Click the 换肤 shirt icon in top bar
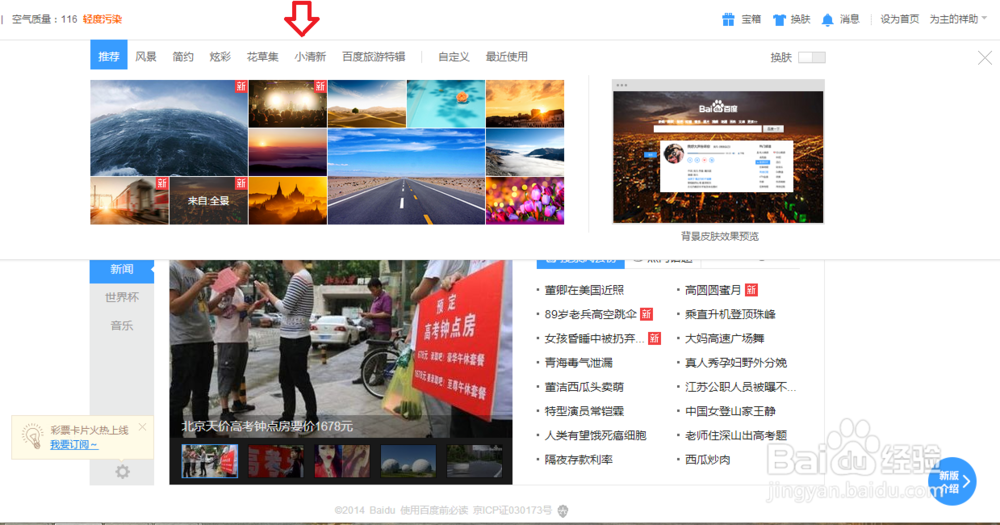1000x525 pixels. point(779,20)
